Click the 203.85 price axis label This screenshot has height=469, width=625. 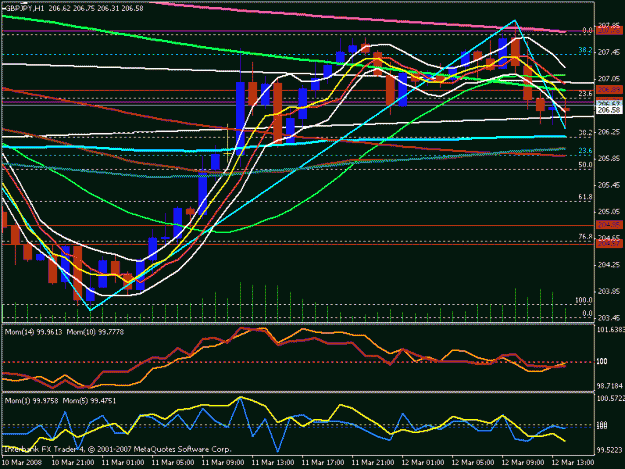(609, 292)
